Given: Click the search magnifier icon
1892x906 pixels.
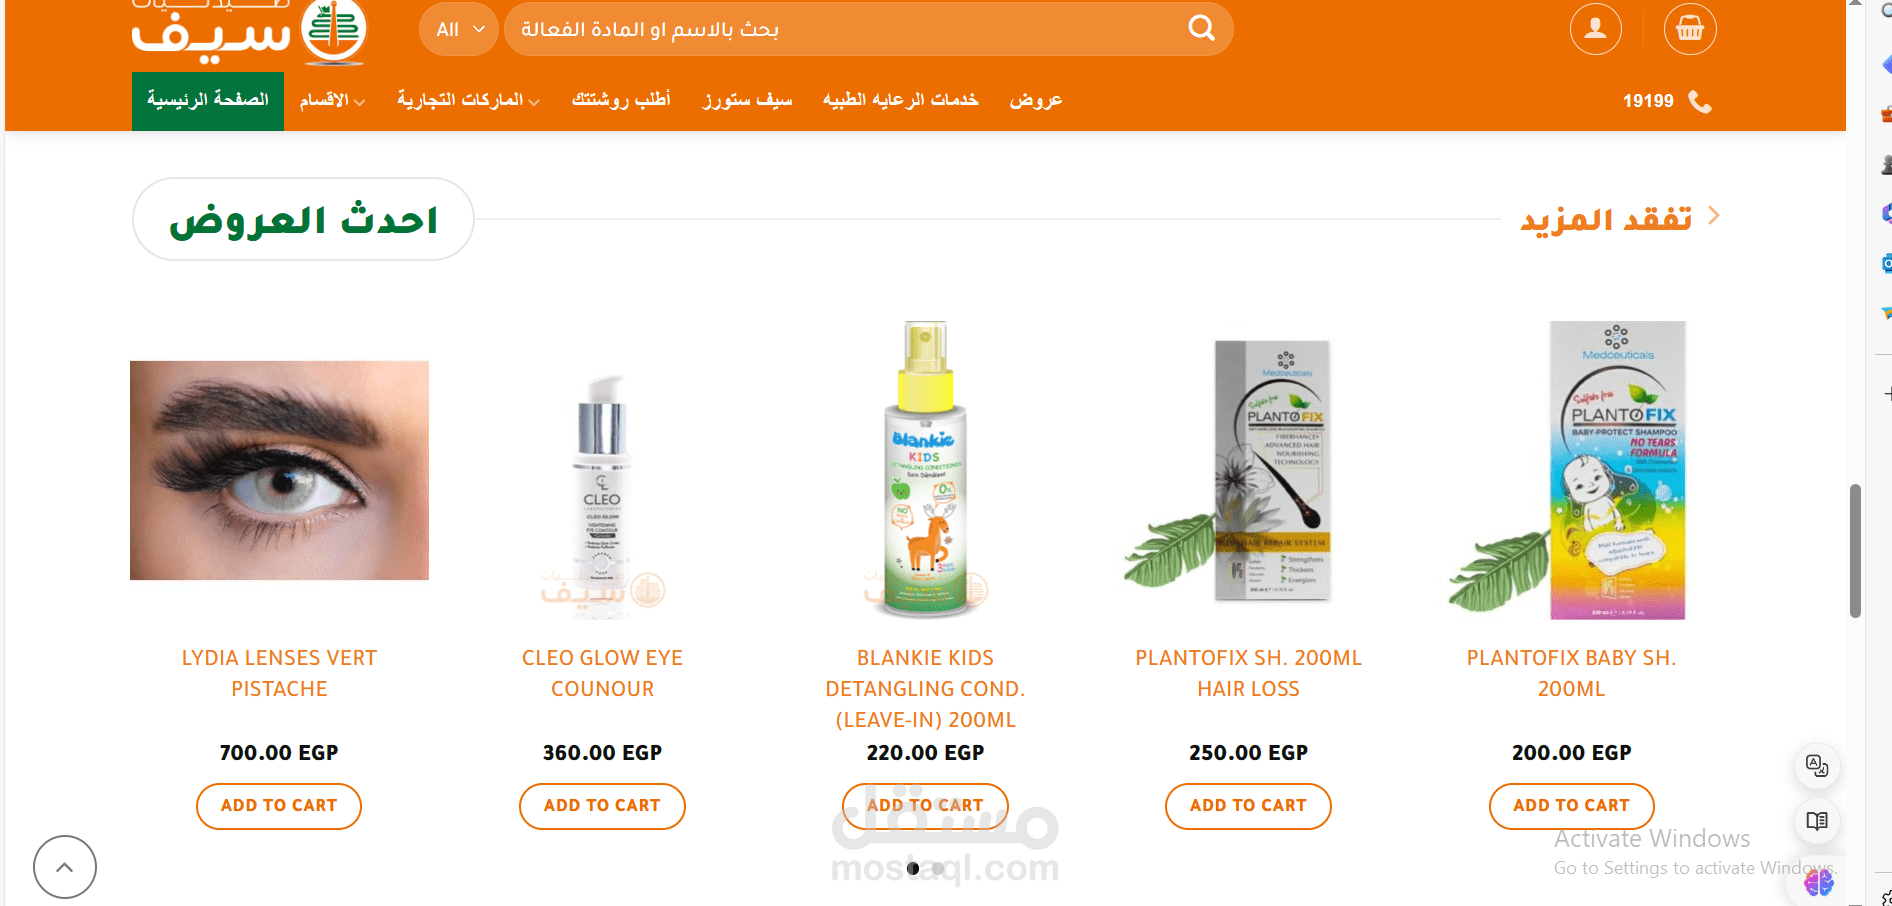Looking at the screenshot, I should tap(1201, 28).
